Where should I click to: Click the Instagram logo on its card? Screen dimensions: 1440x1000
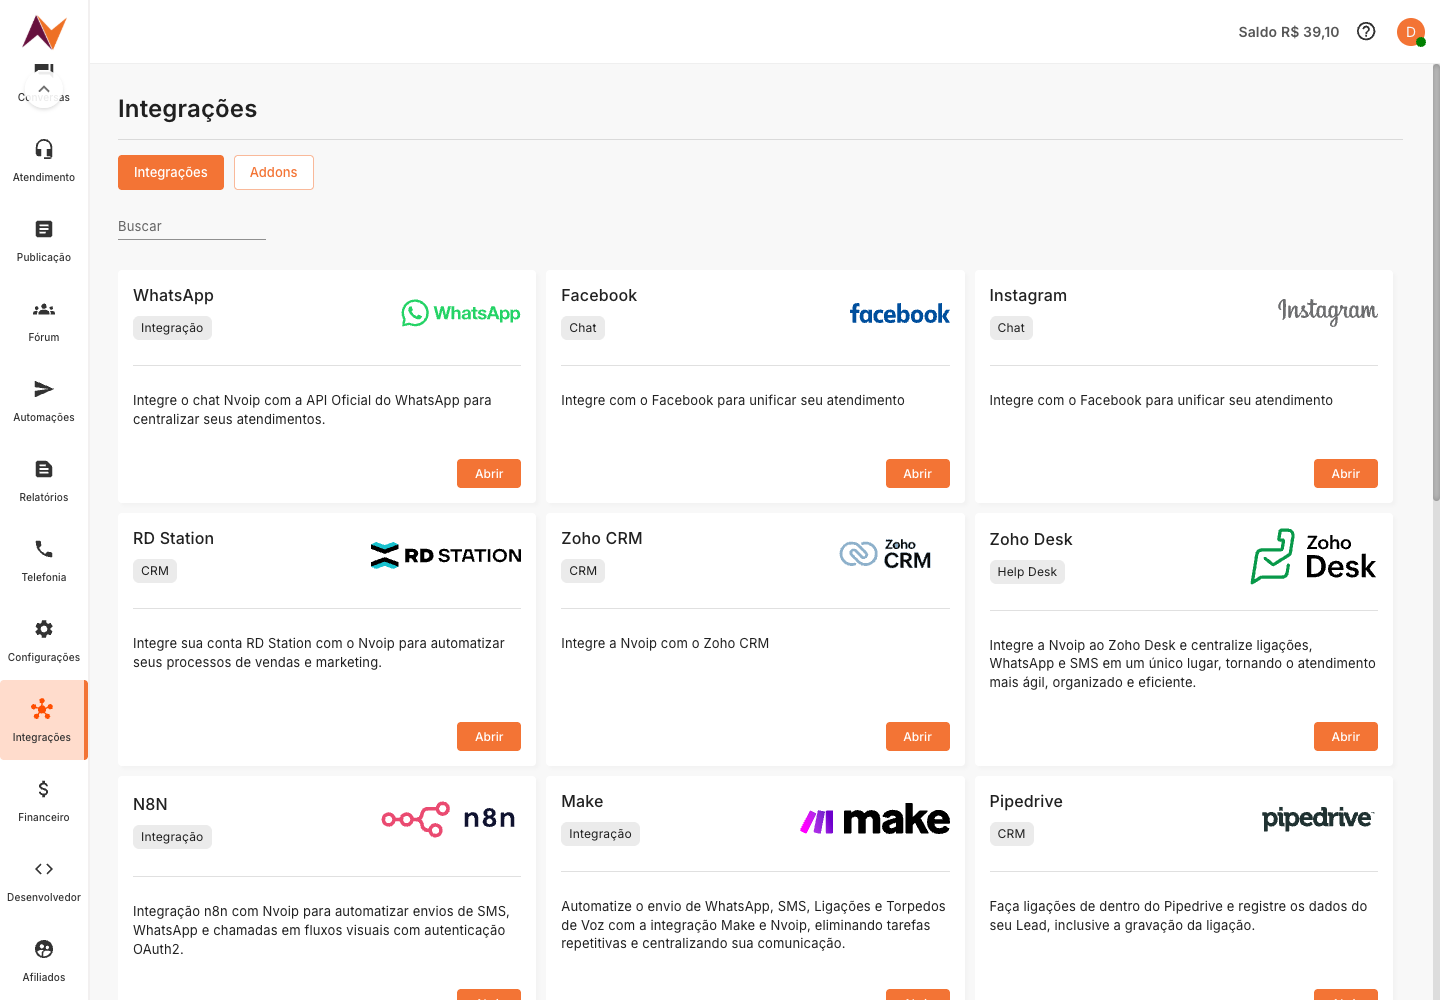point(1328,312)
